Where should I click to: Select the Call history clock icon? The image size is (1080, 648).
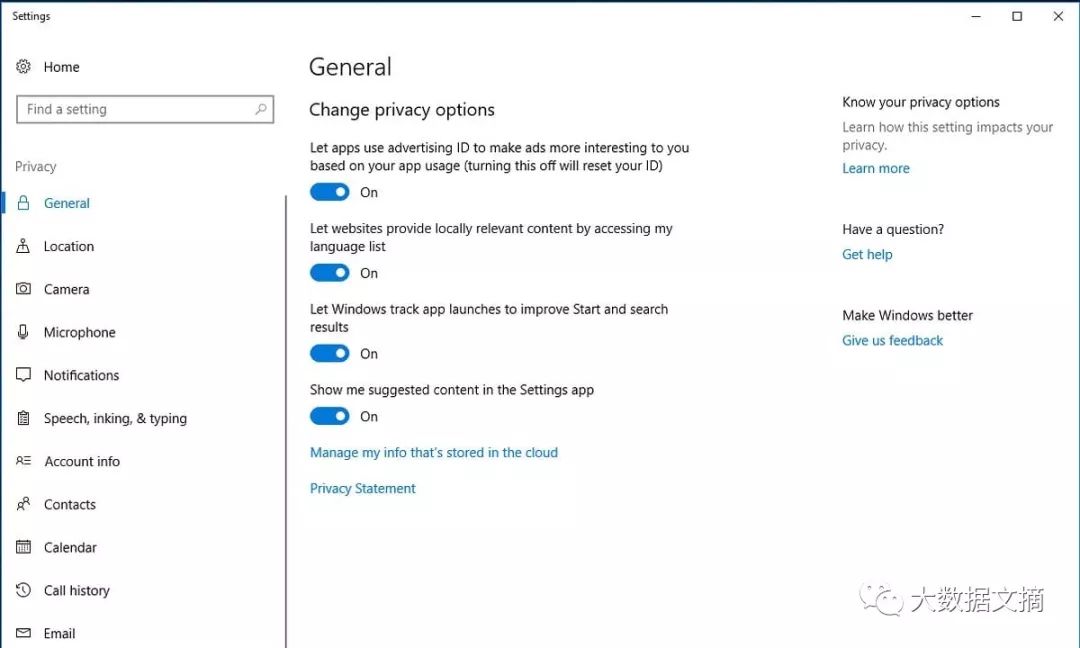tap(23, 590)
